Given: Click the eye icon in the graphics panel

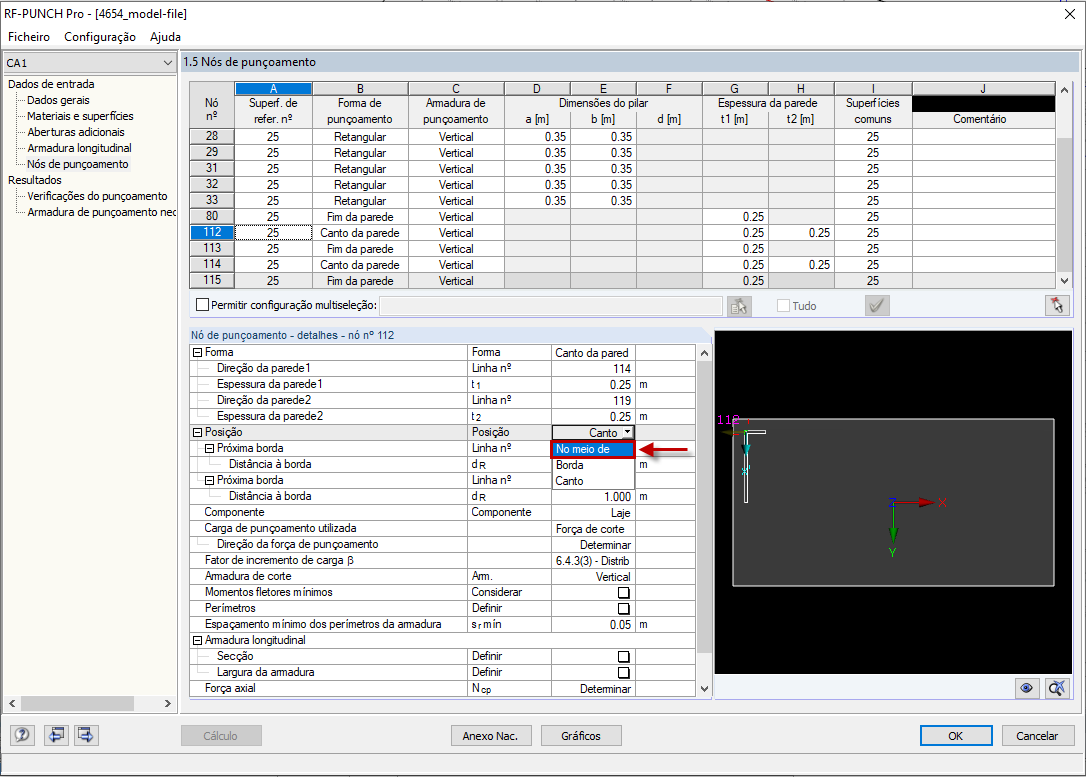Looking at the screenshot, I should tap(1025, 689).
